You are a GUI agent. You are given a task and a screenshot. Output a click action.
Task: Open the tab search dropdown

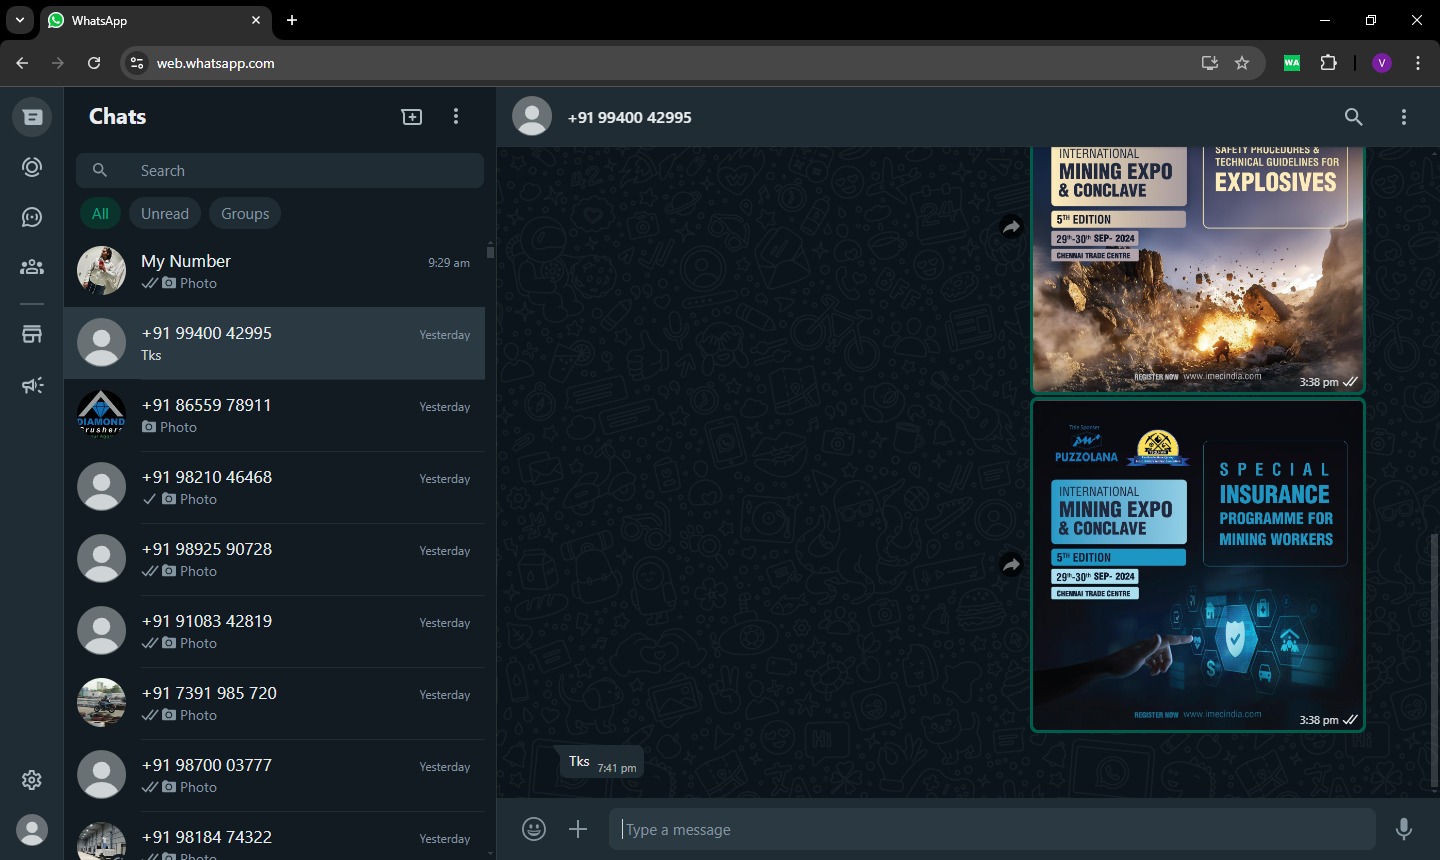pos(20,20)
